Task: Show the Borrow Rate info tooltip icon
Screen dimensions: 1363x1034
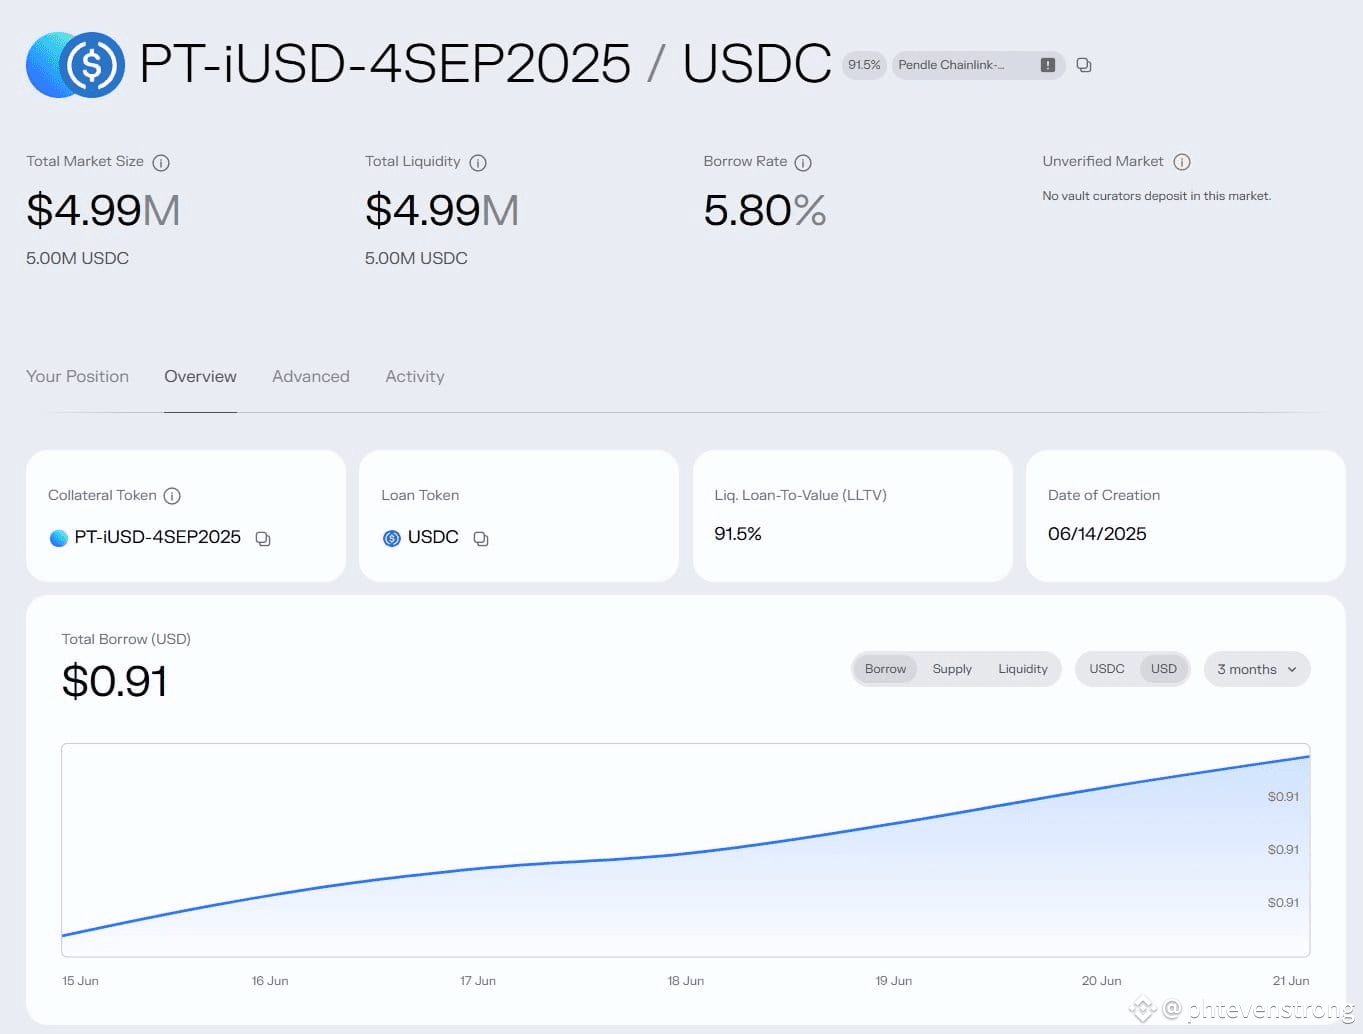Action: (x=803, y=162)
